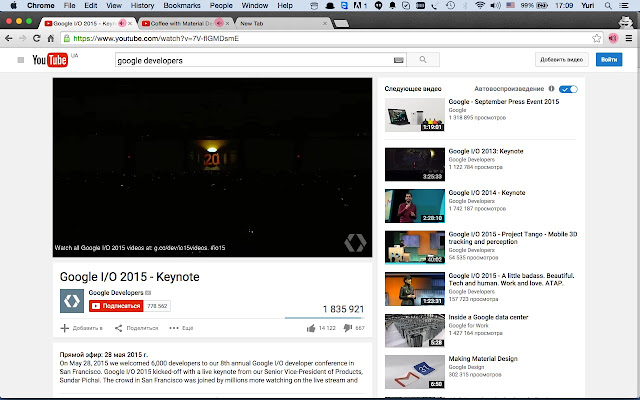Click the subscriber count 778 562
The height and width of the screenshot is (400, 640).
[x=157, y=306]
